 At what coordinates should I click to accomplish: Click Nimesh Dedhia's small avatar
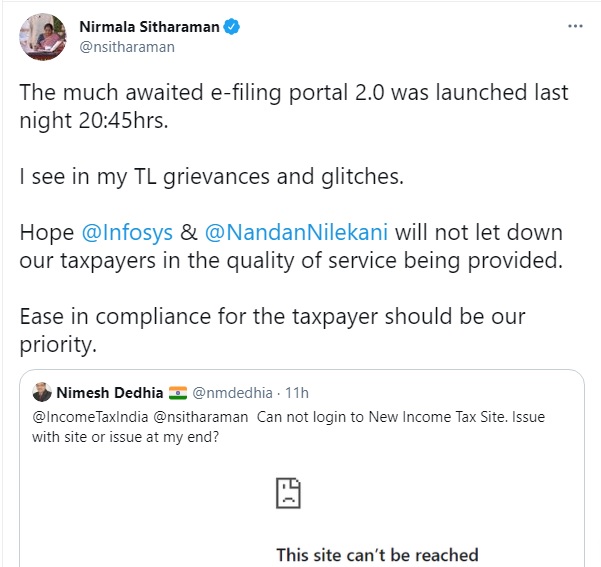[41, 391]
